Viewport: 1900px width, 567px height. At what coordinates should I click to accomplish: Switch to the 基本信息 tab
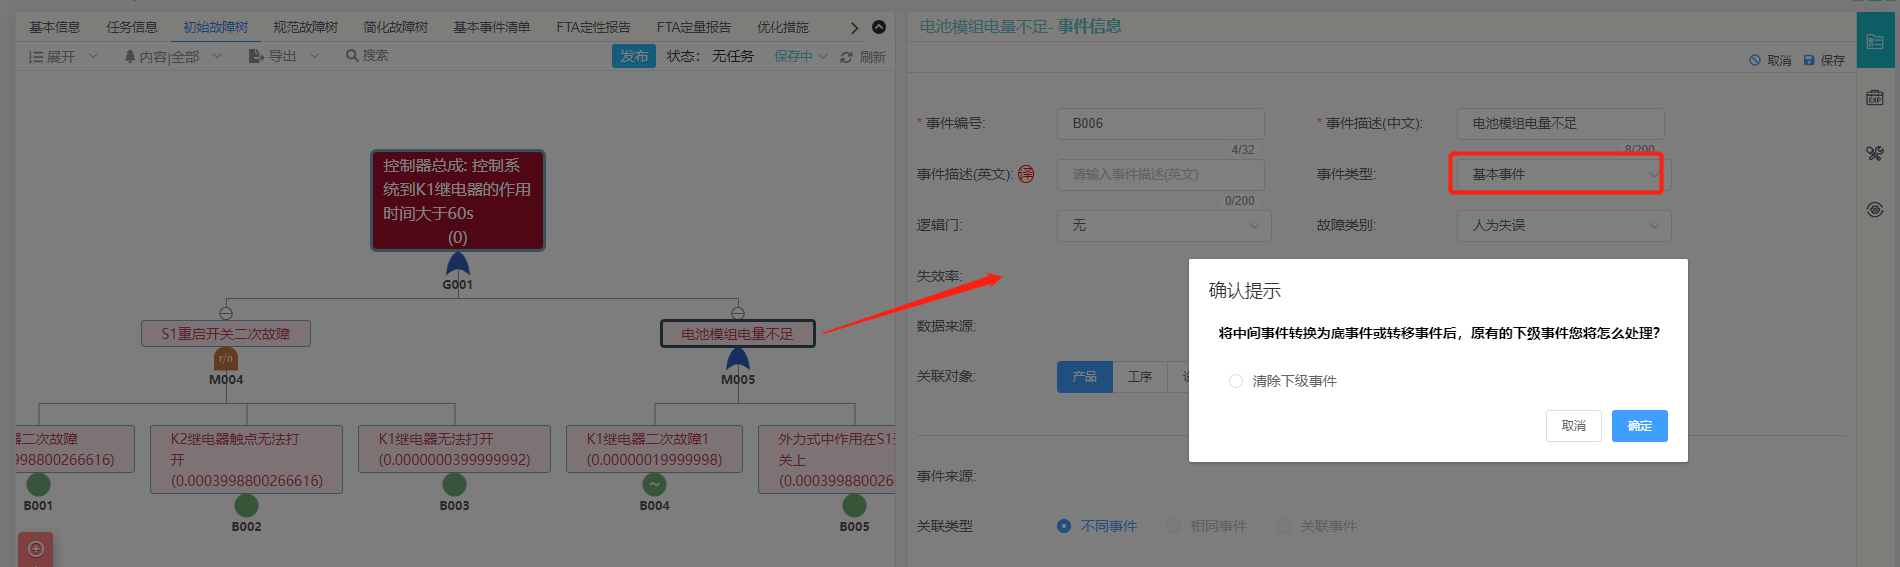coord(54,27)
